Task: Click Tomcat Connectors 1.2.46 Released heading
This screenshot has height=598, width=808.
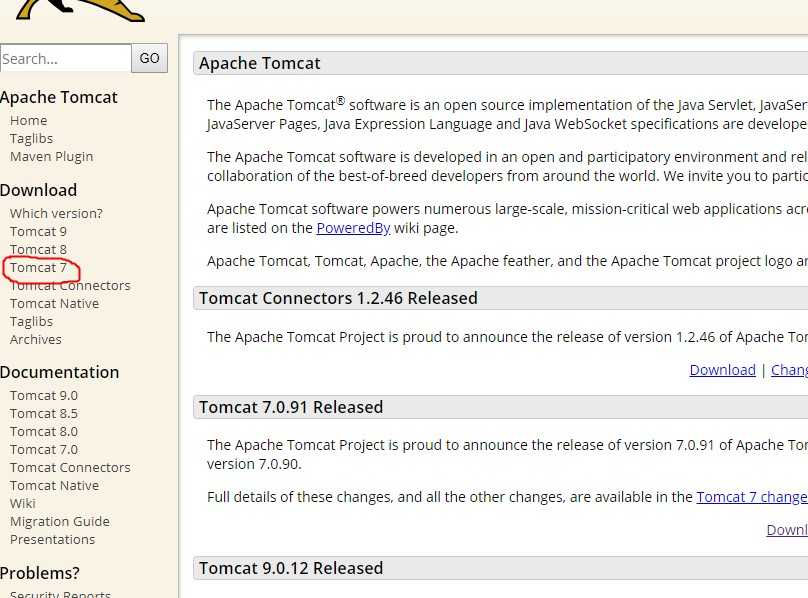Action: (339, 298)
